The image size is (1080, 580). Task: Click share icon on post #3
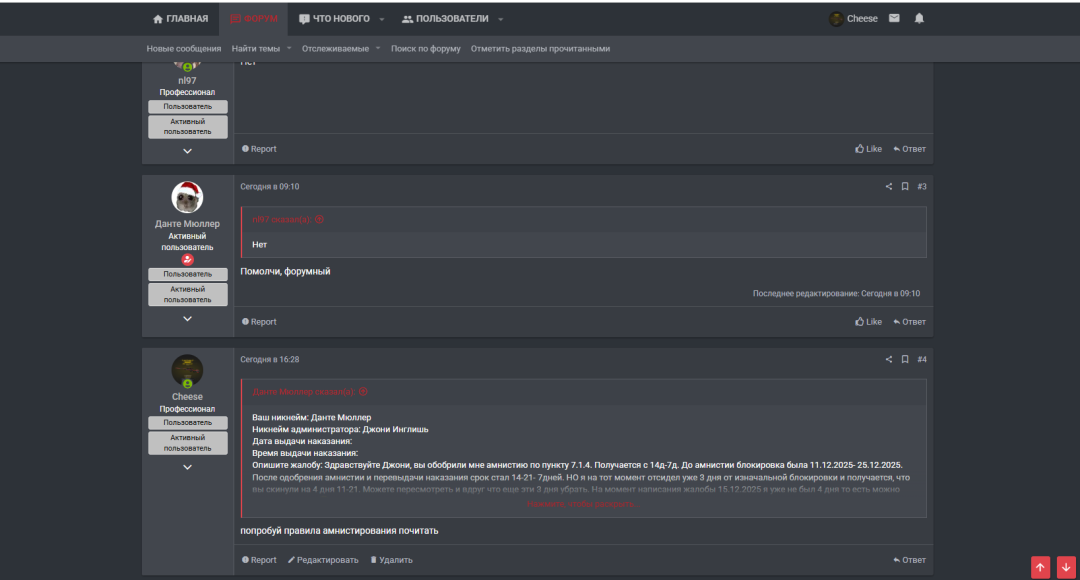pos(889,187)
